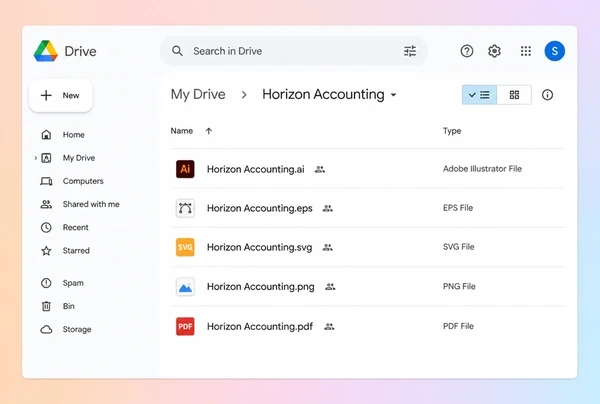Image resolution: width=600 pixels, height=404 pixels.
Task: Click the Shared with me people icon
Action: click(46, 204)
